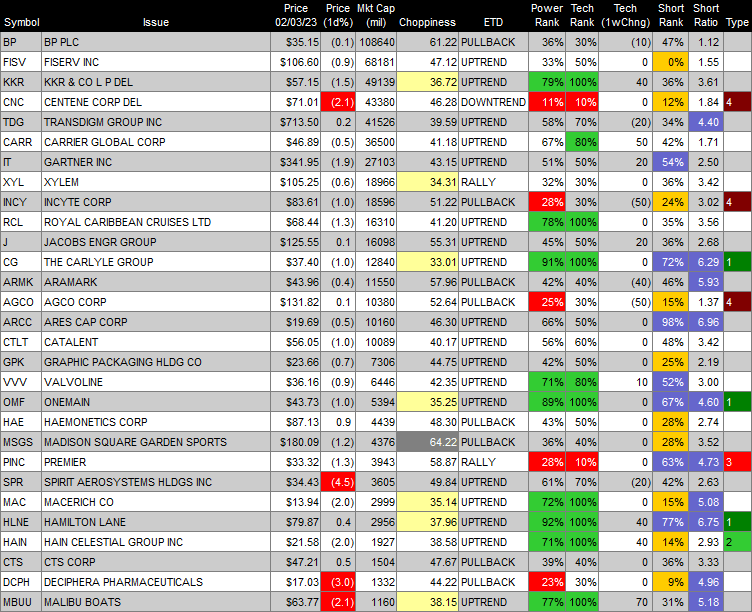Click CNC ETD value DOWNTREND
752x612 pixels.
pyautogui.click(x=494, y=102)
